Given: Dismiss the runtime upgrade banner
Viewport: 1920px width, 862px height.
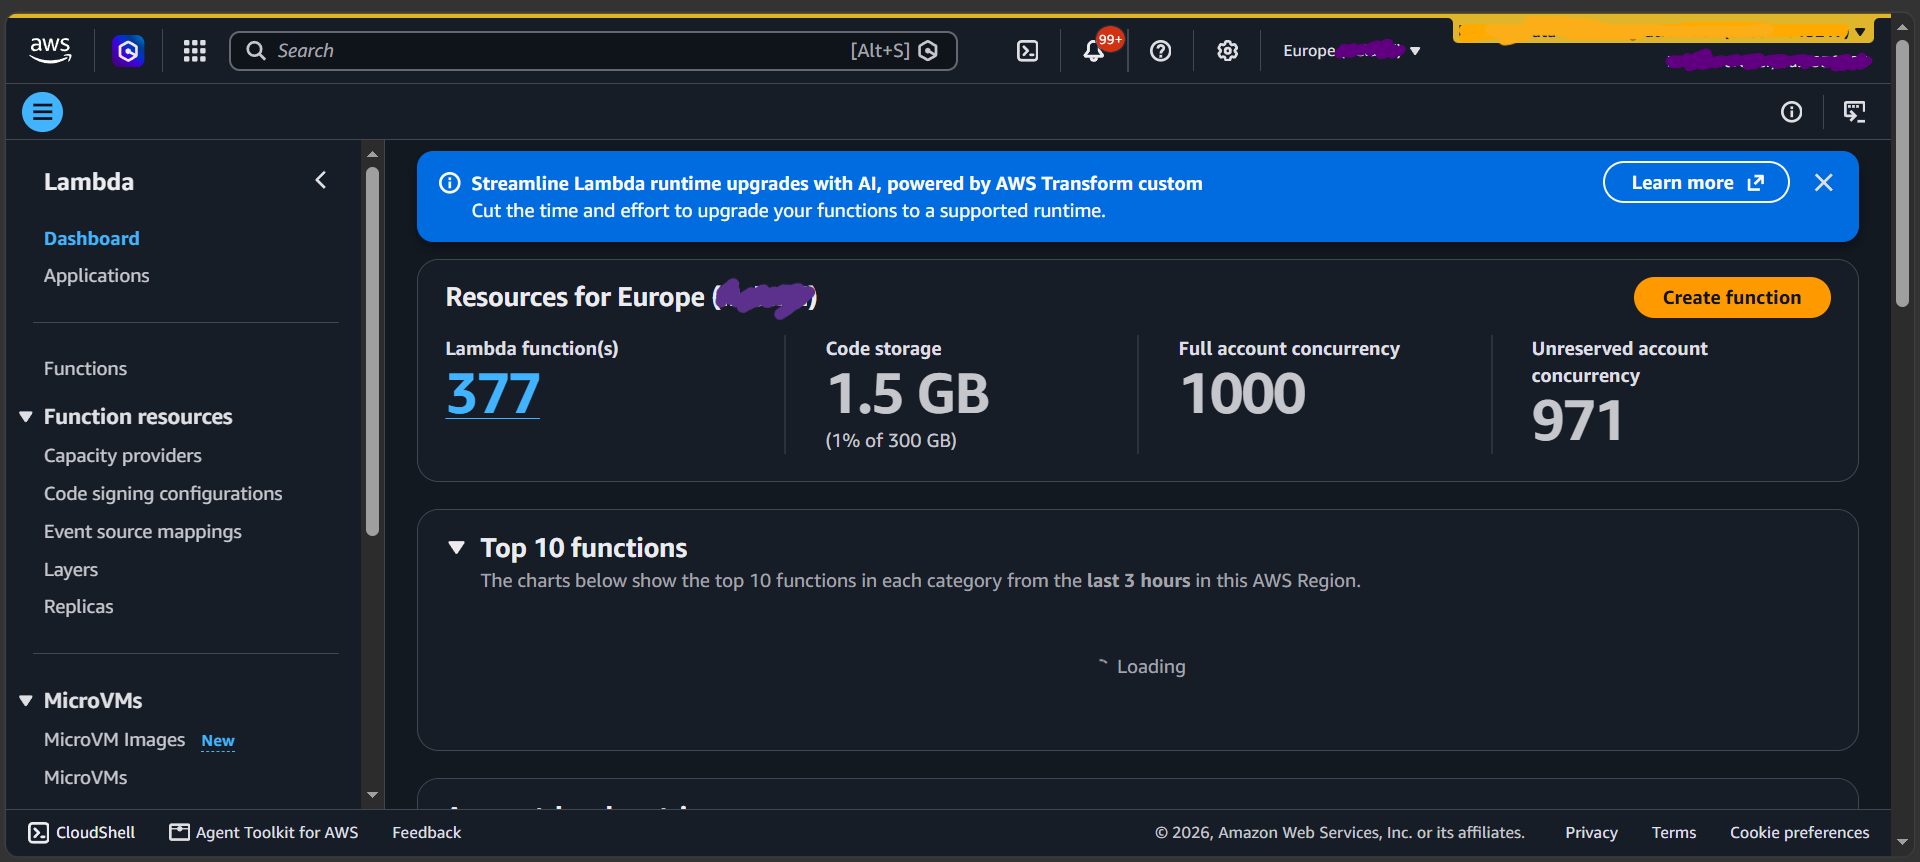Looking at the screenshot, I should pyautogui.click(x=1823, y=182).
